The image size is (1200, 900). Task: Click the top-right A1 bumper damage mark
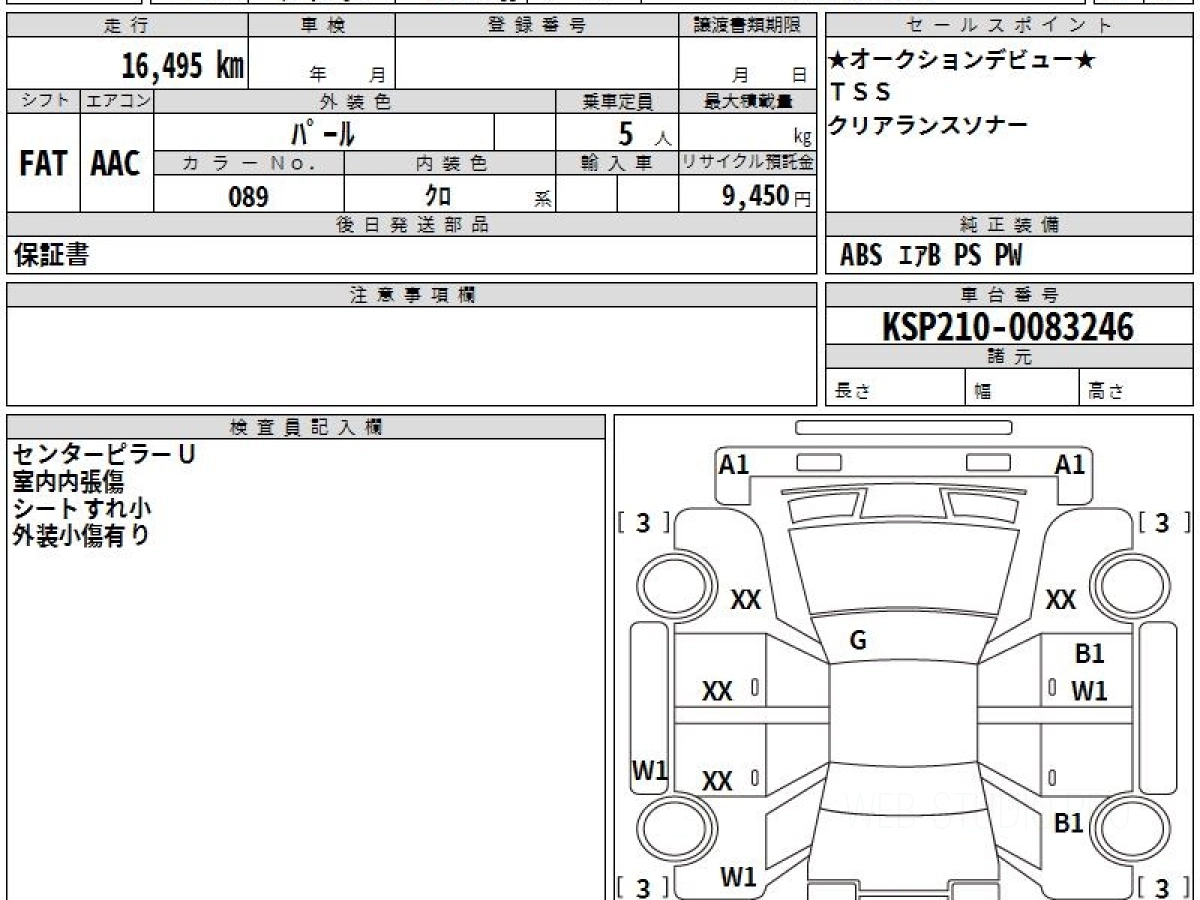[1069, 464]
